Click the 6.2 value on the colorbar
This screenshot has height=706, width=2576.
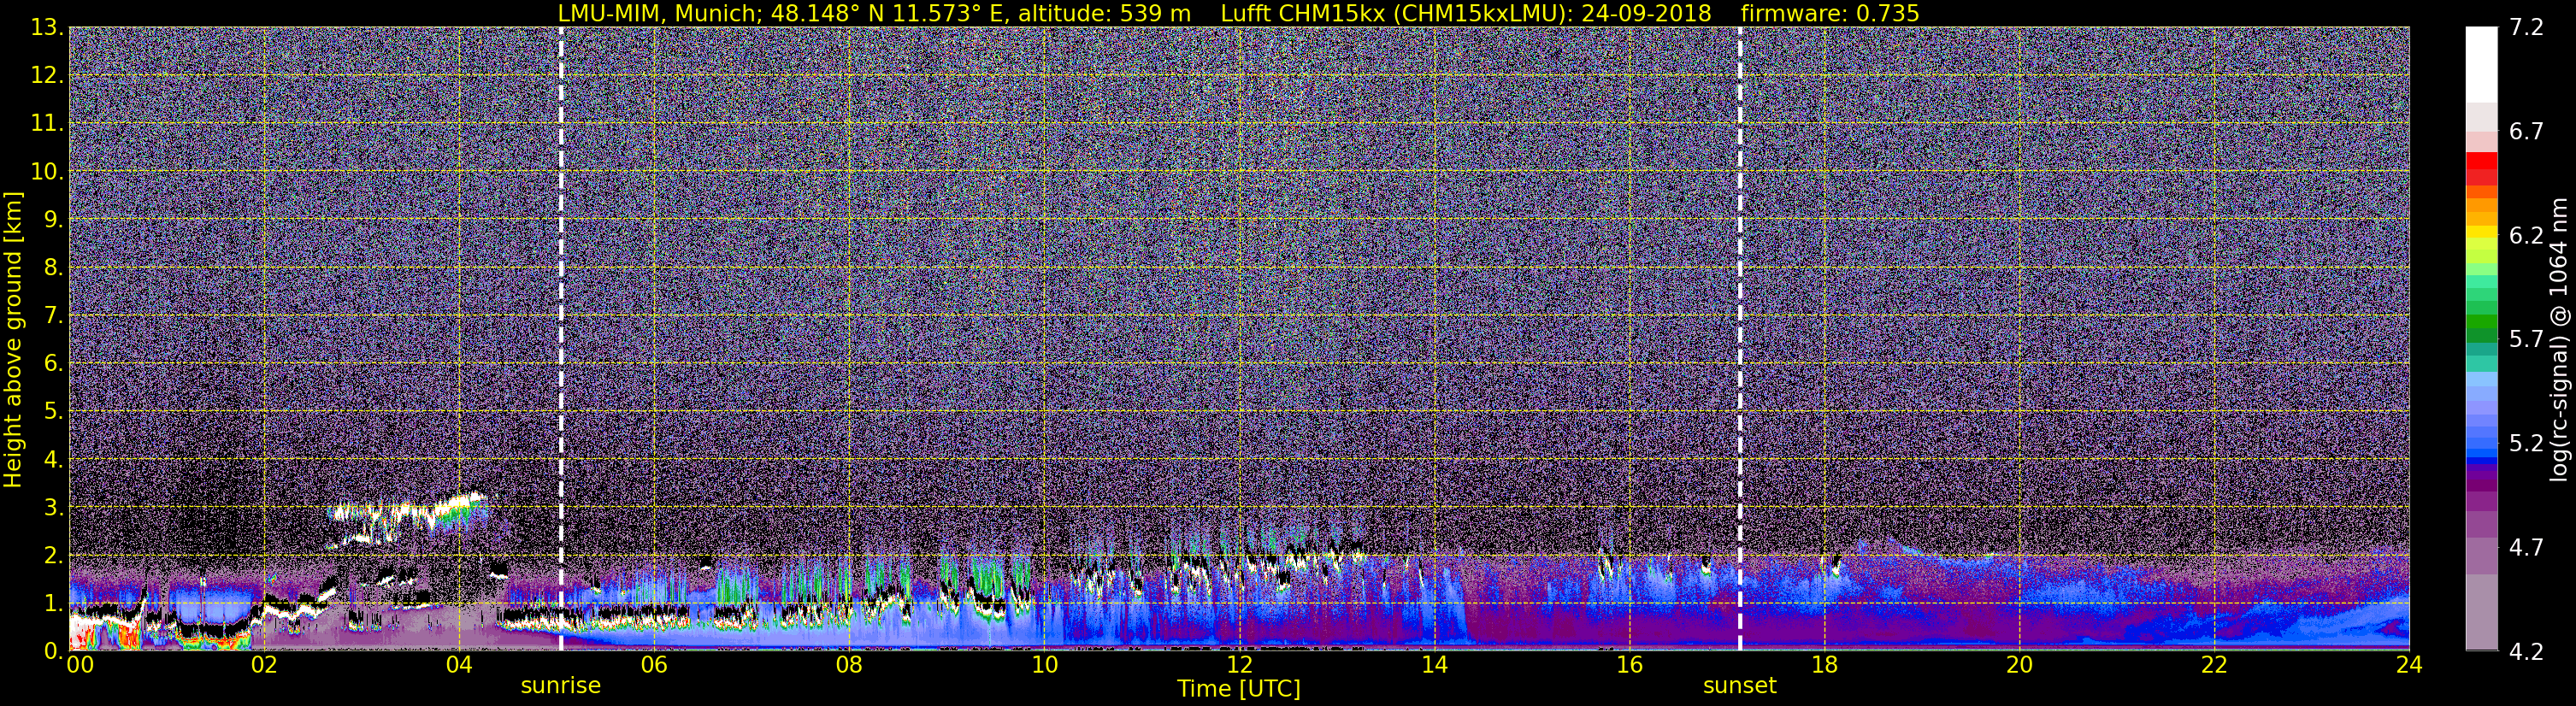tap(2526, 236)
